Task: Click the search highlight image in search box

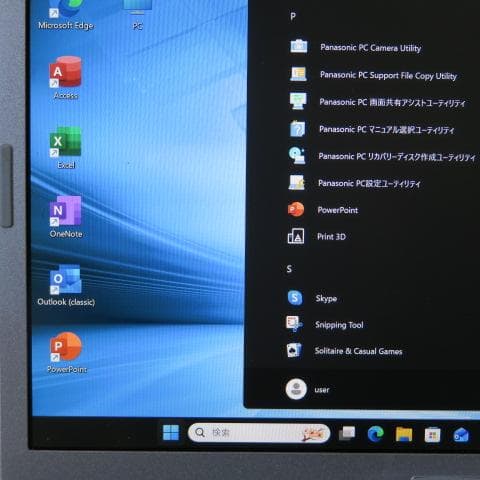Action: 313,433
